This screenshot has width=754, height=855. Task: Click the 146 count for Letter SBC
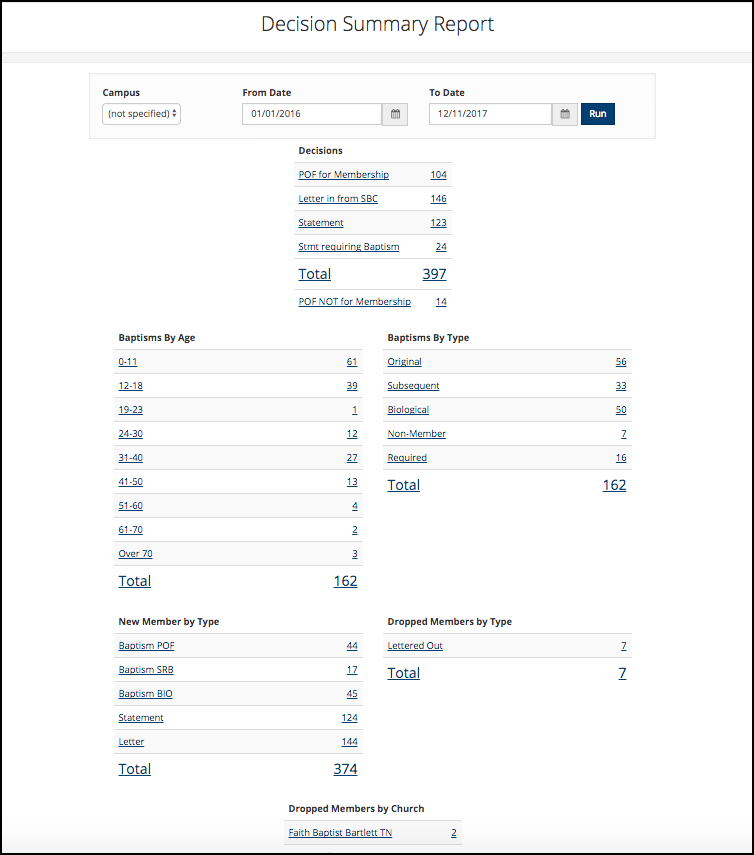click(438, 198)
